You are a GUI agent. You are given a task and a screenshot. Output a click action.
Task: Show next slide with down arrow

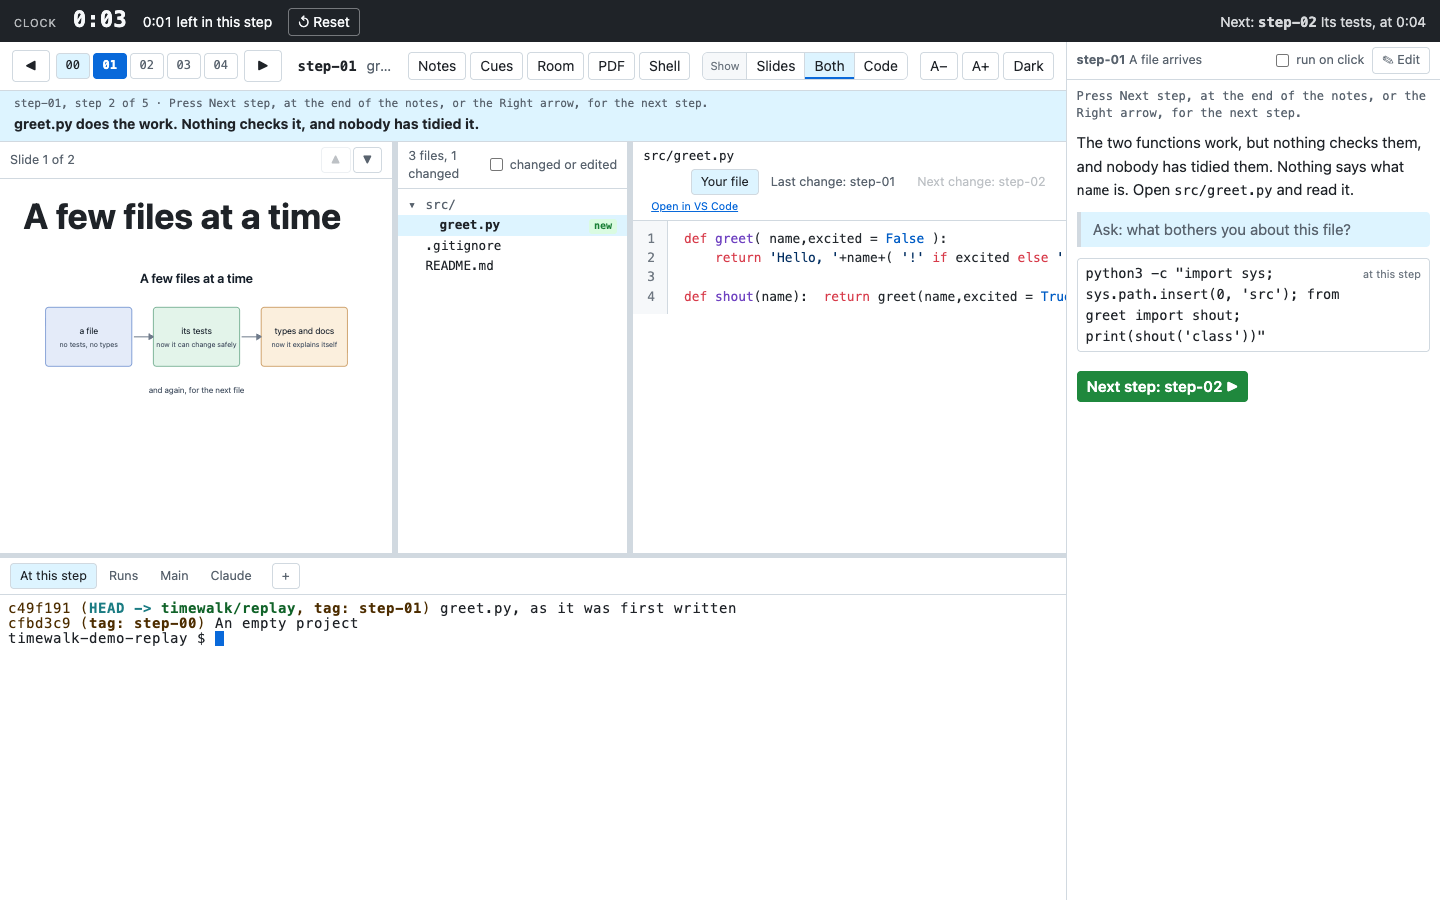coord(368,160)
